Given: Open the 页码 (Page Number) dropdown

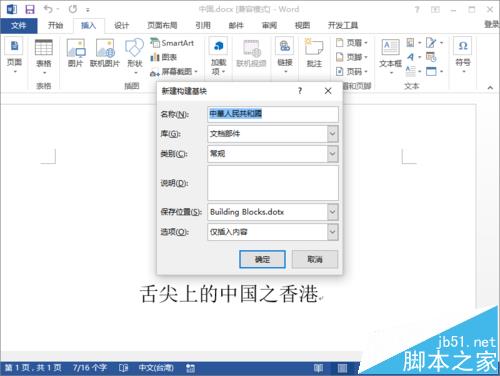Looking at the screenshot, I should tap(352, 71).
